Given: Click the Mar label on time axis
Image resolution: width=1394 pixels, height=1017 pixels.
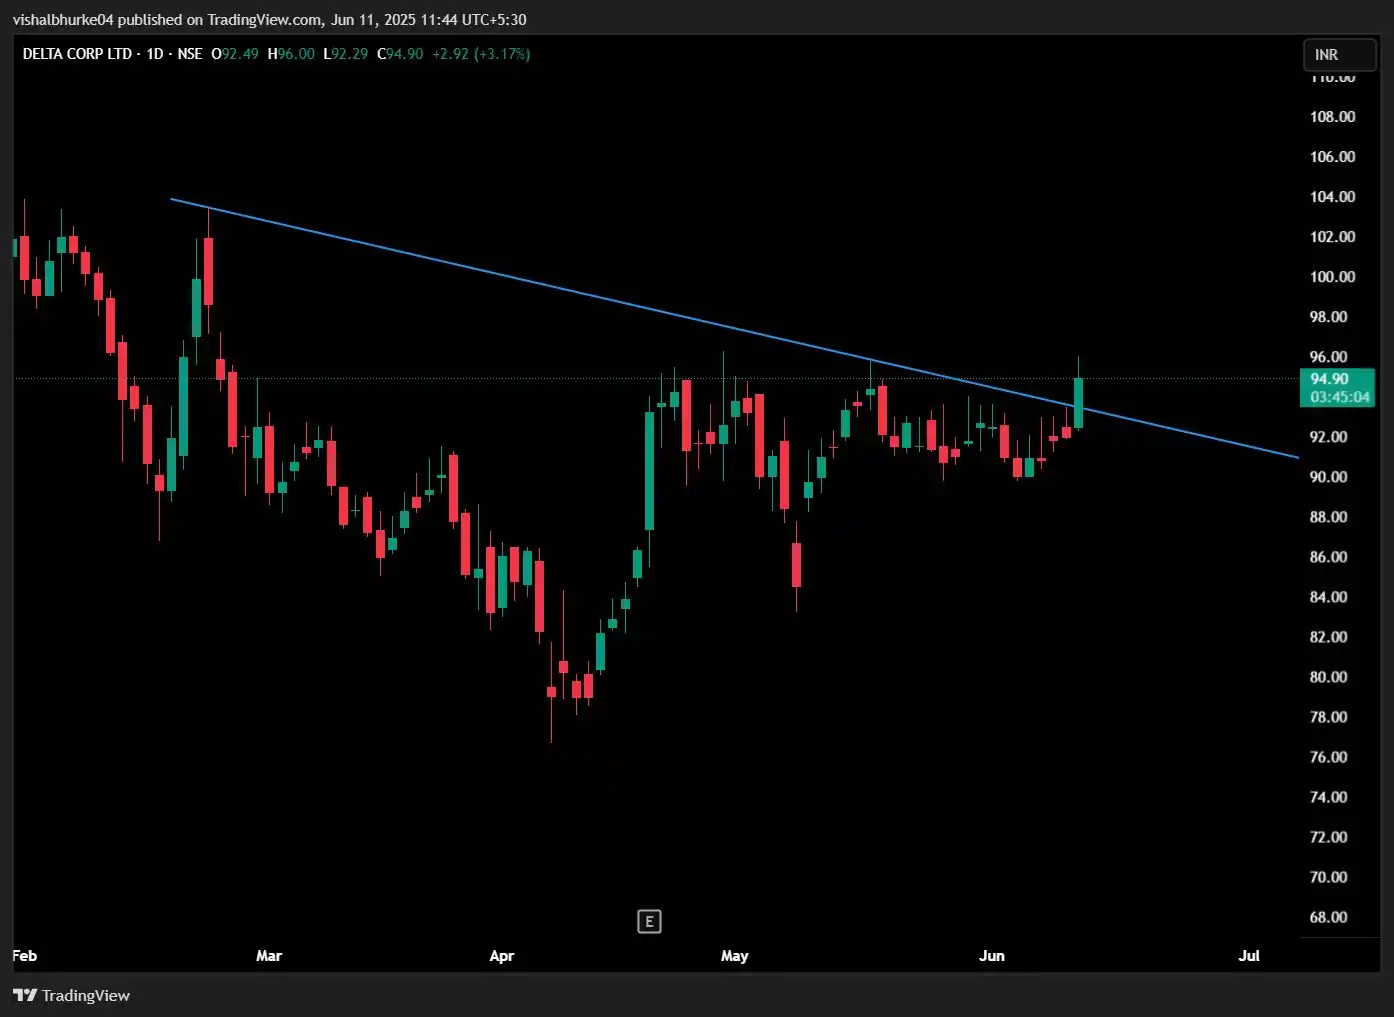Looking at the screenshot, I should coord(269,956).
